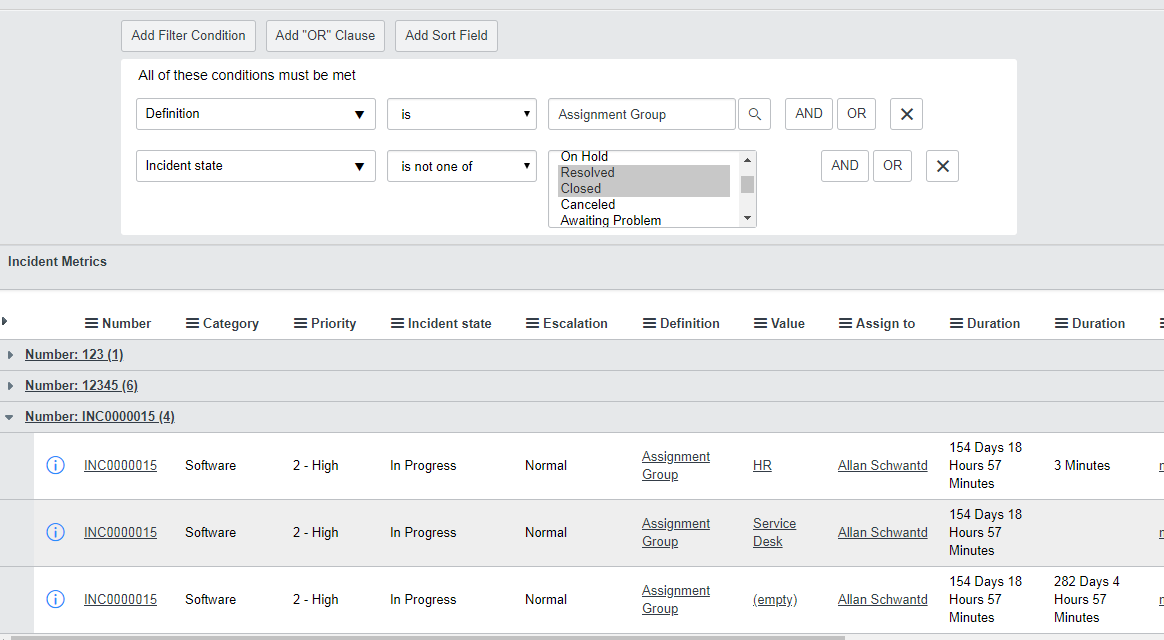
Task: Open Number: INC0000015 (4) group link
Action: (100, 417)
